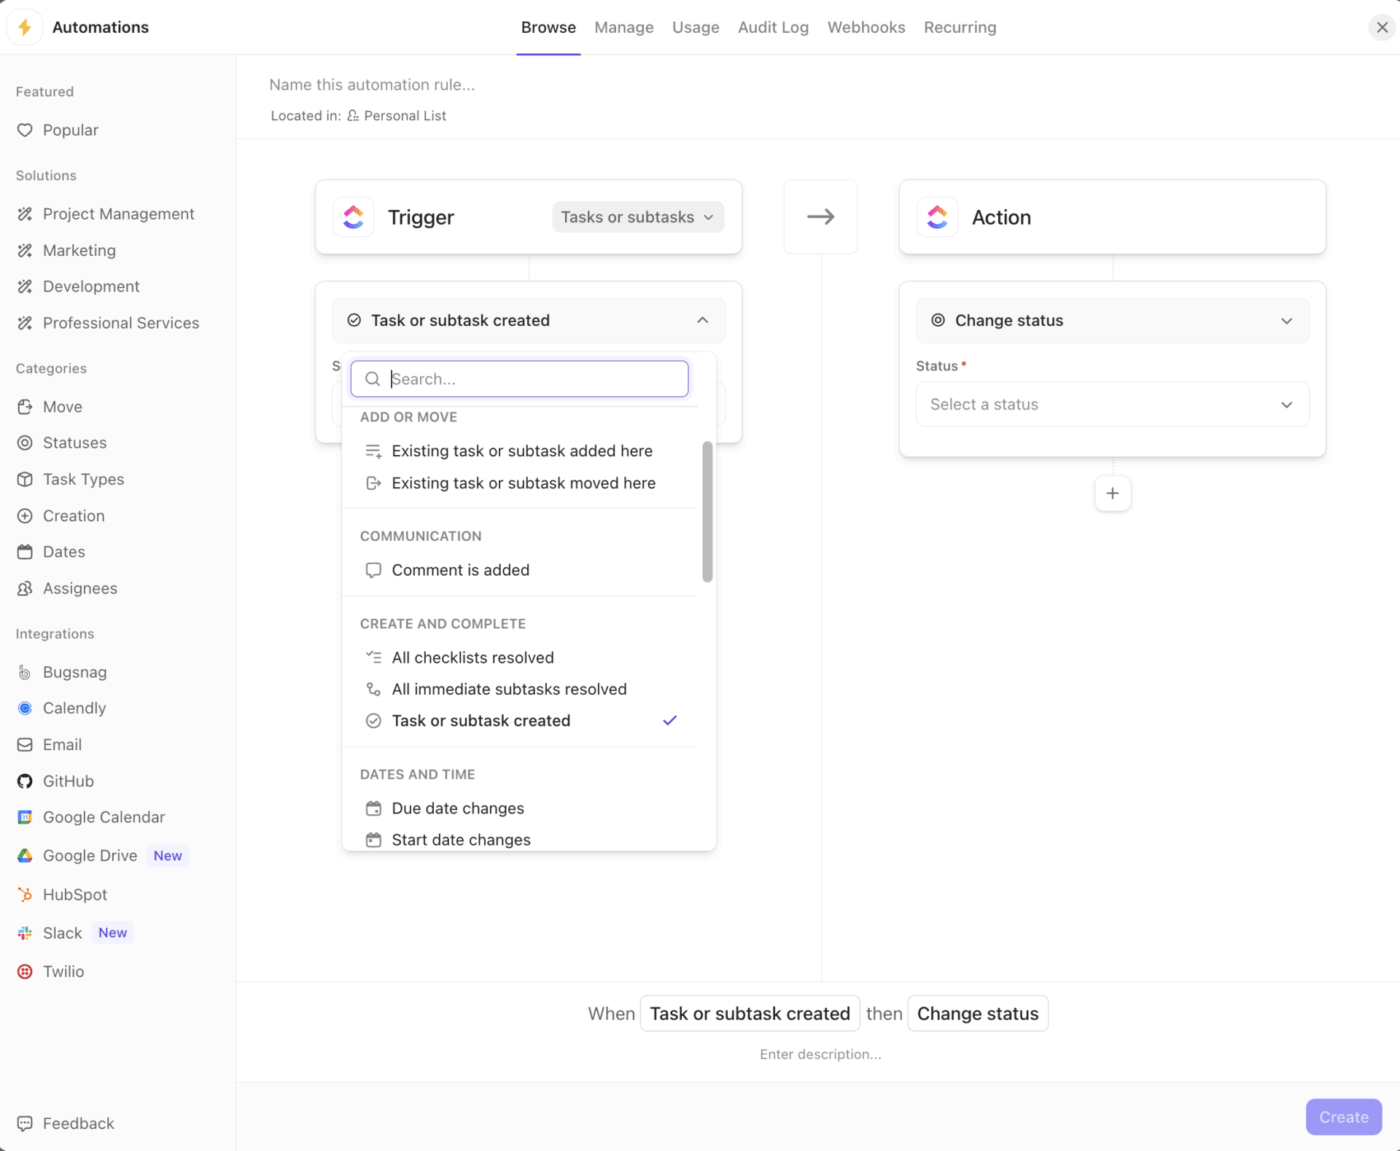Deselect the checked Task or subtask created option
The image size is (1400, 1151).
(481, 720)
